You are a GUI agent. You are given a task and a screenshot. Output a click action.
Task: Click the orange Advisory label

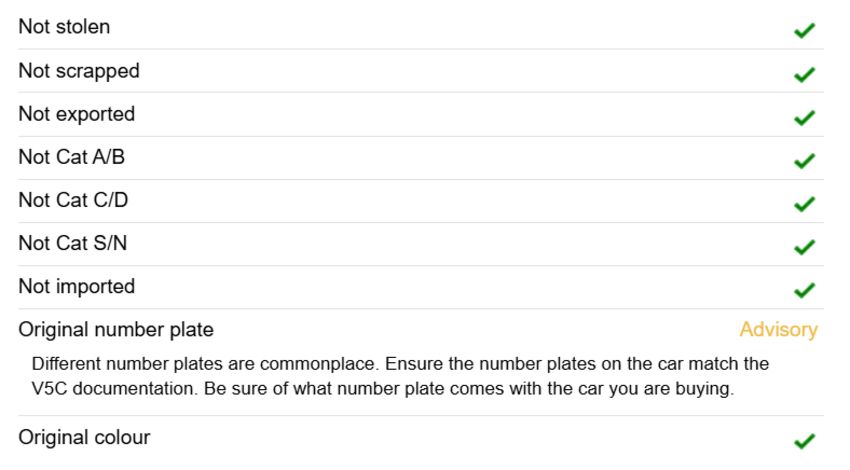pyautogui.click(x=778, y=330)
